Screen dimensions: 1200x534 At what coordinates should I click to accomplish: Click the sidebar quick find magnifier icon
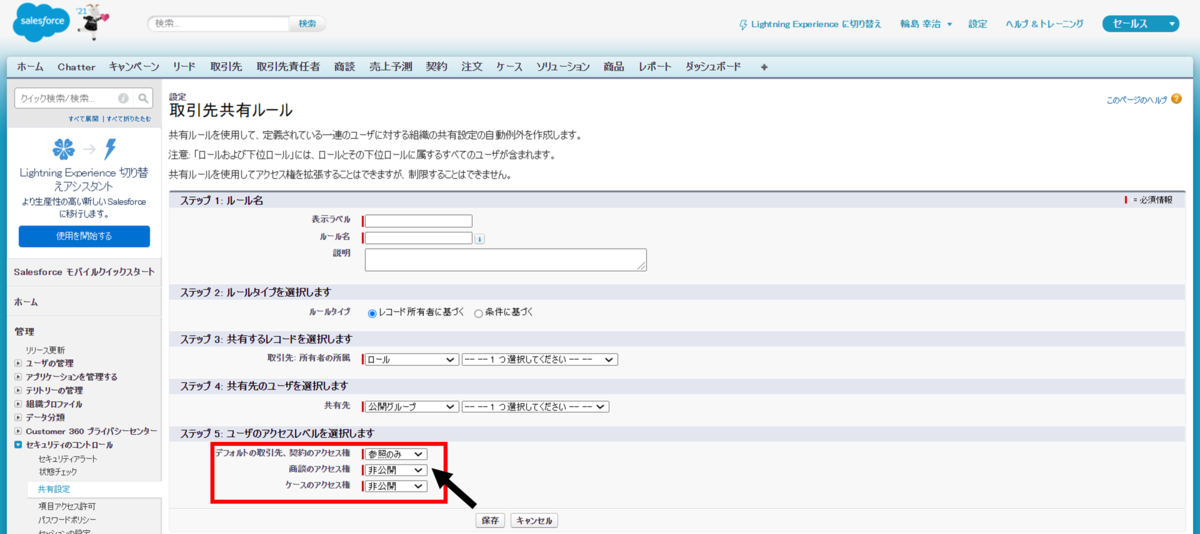(144, 98)
